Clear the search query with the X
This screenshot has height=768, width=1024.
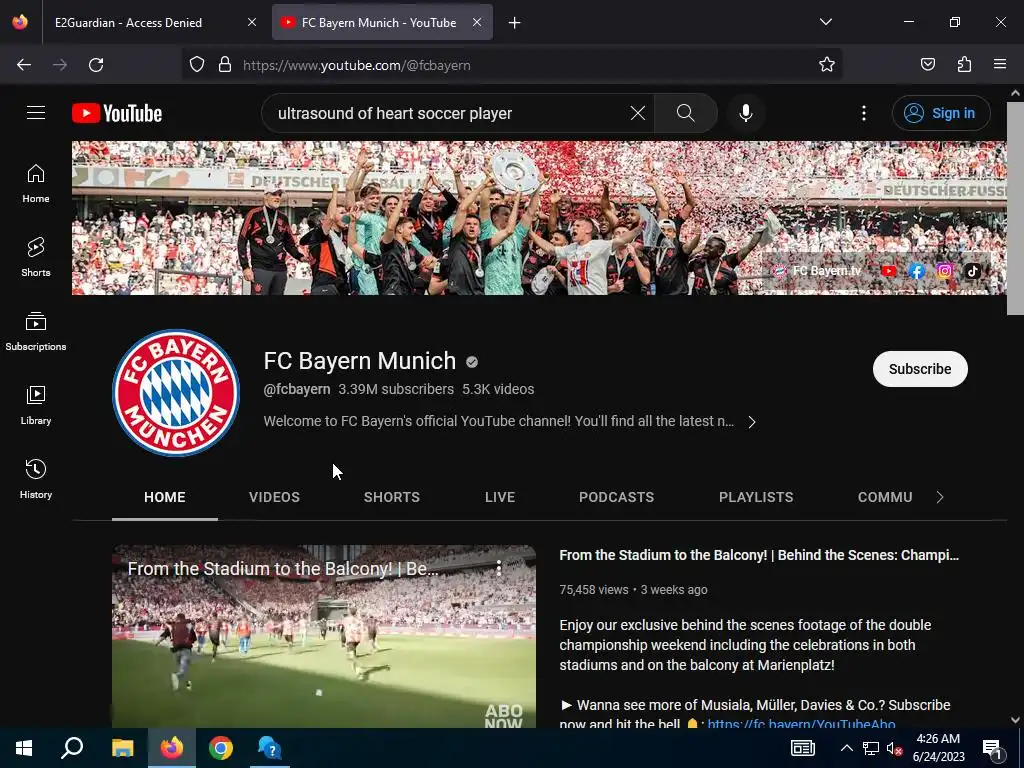(637, 113)
